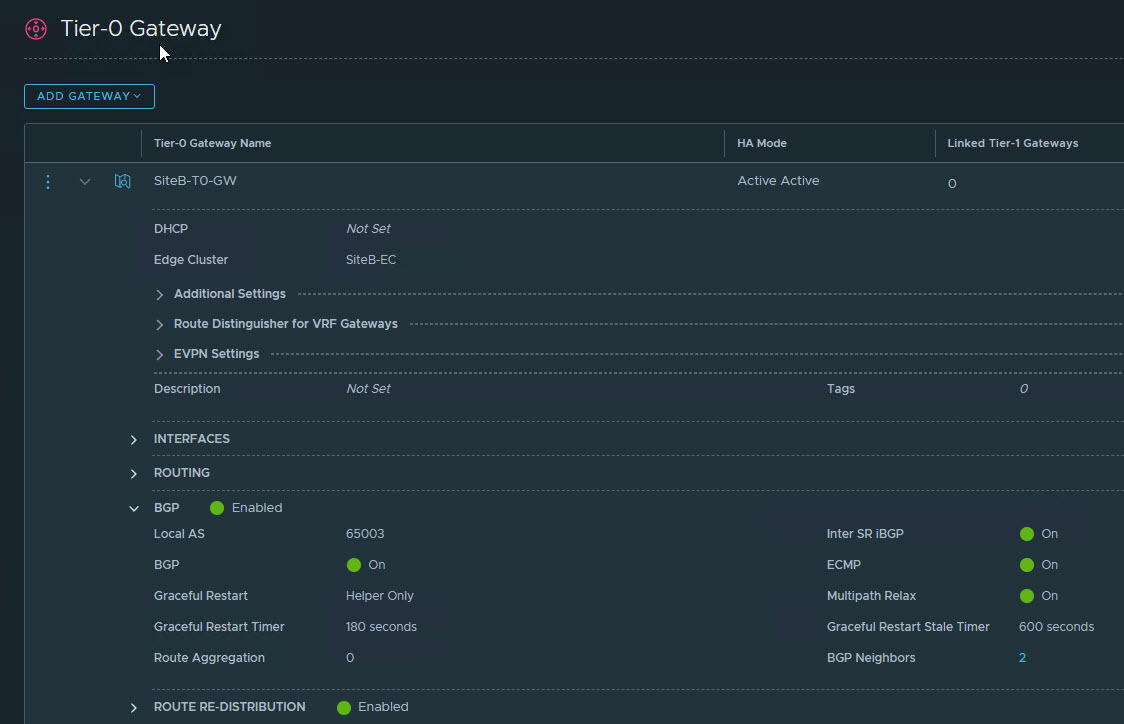
Task: Click the green BGP Enabled status indicator
Action: [x=217, y=508]
